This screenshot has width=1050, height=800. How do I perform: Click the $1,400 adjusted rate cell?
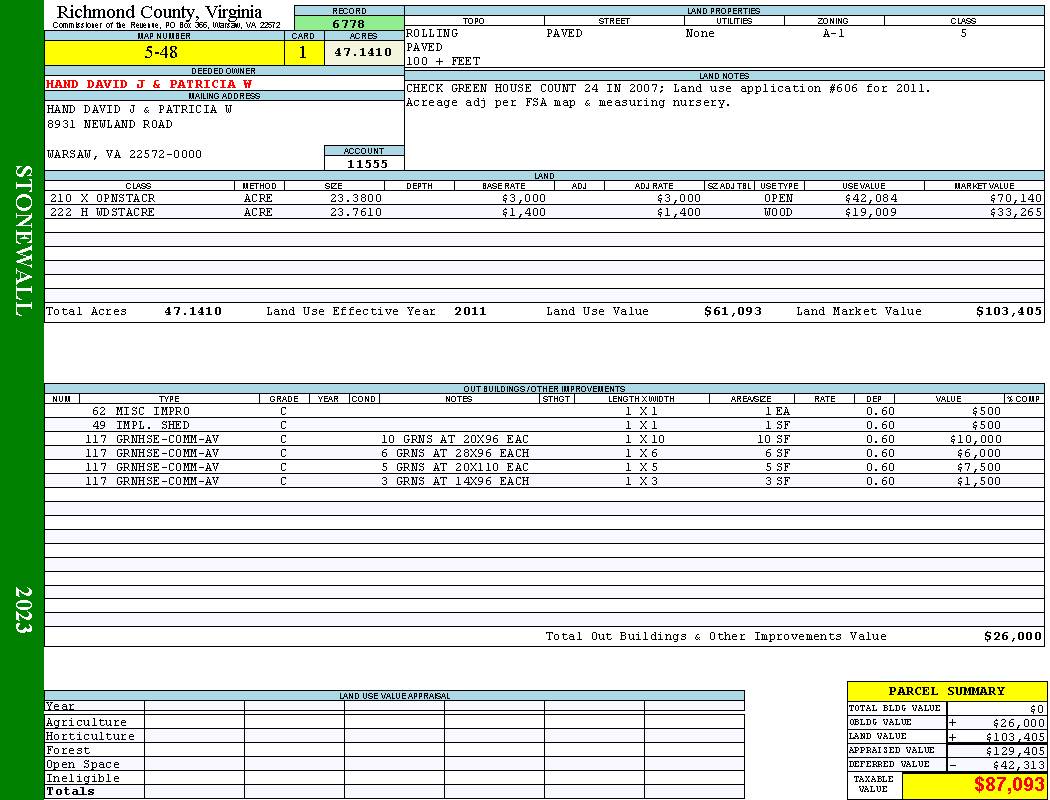[678, 212]
